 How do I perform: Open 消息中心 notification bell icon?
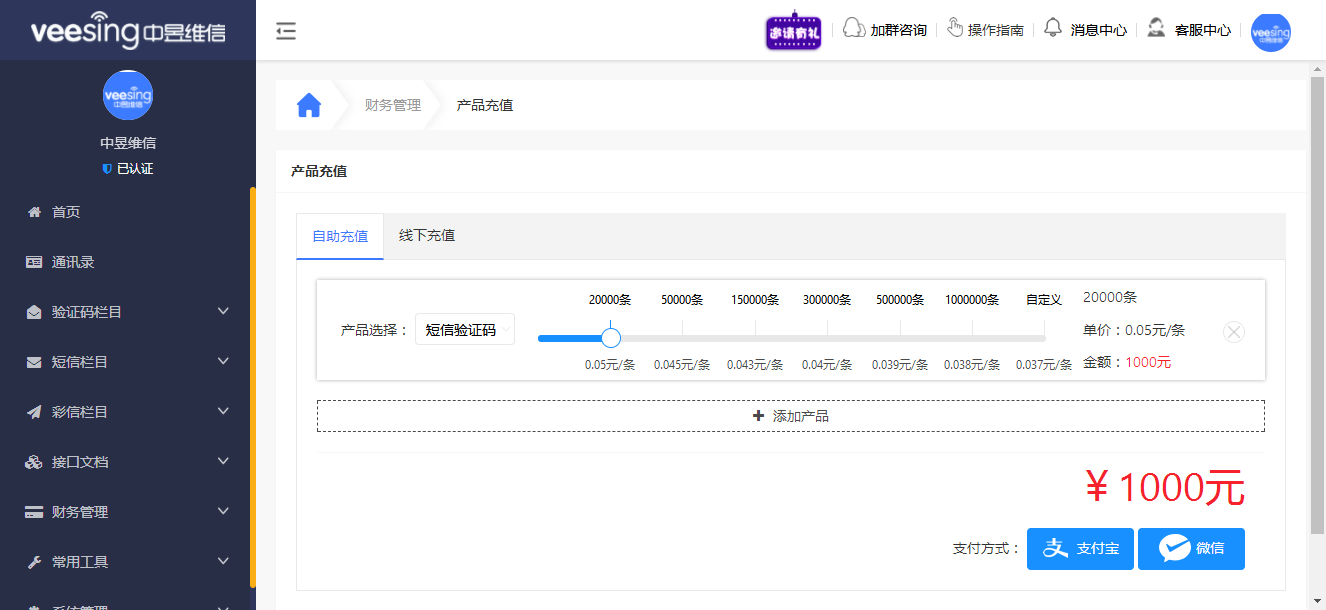(1053, 29)
